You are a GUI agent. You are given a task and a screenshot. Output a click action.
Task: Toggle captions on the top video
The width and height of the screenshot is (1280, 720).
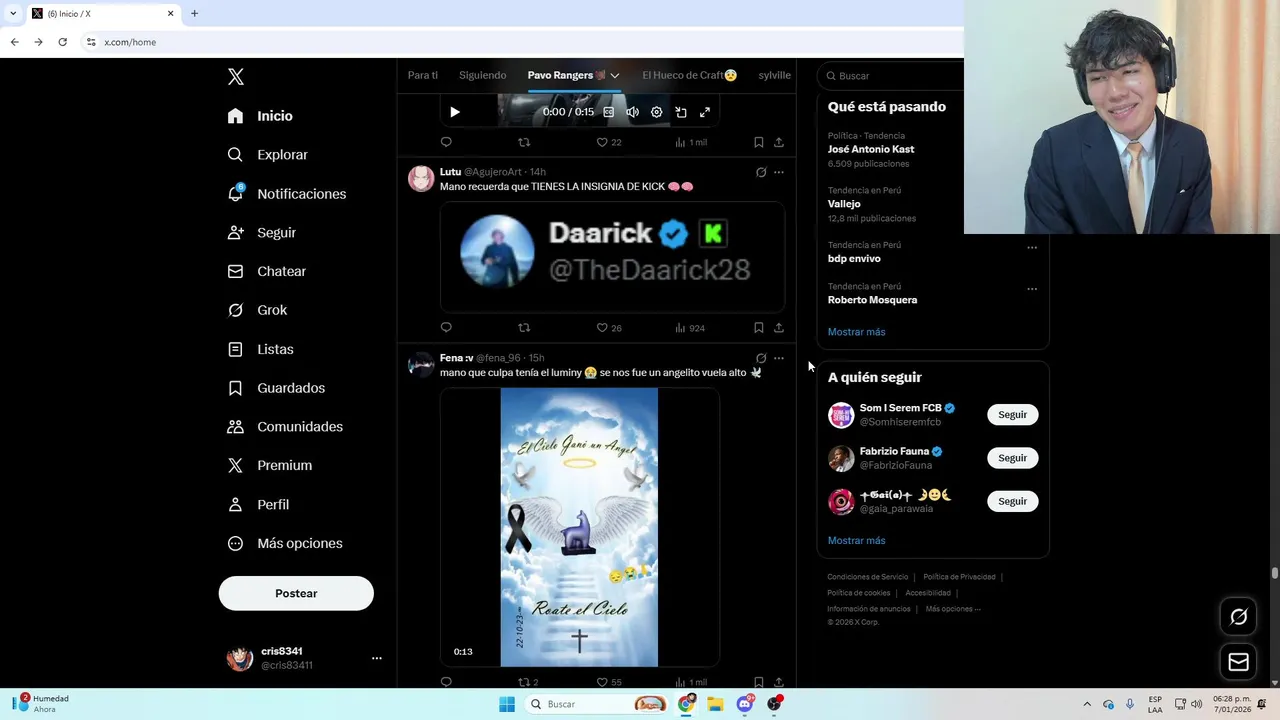pos(608,112)
